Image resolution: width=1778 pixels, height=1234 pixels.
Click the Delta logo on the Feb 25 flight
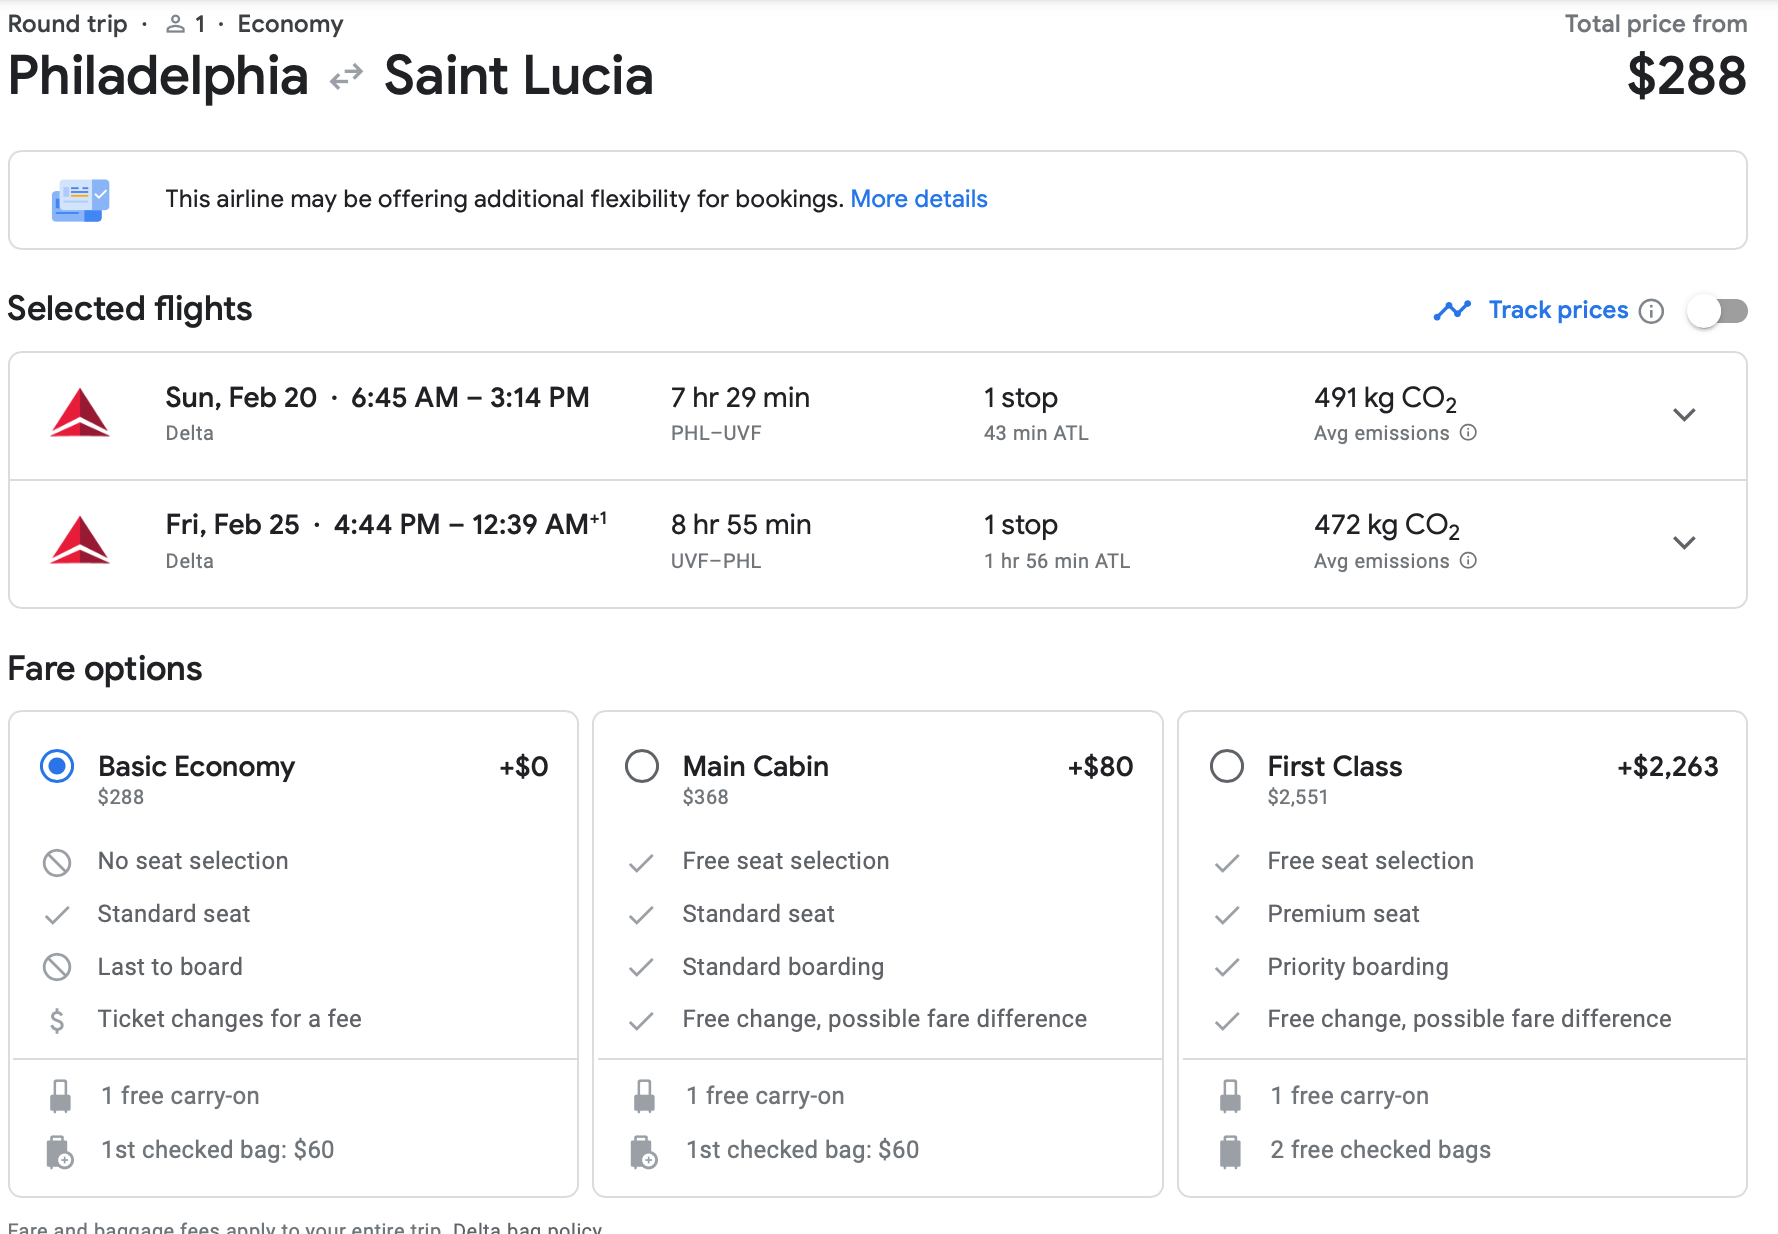[x=80, y=541]
